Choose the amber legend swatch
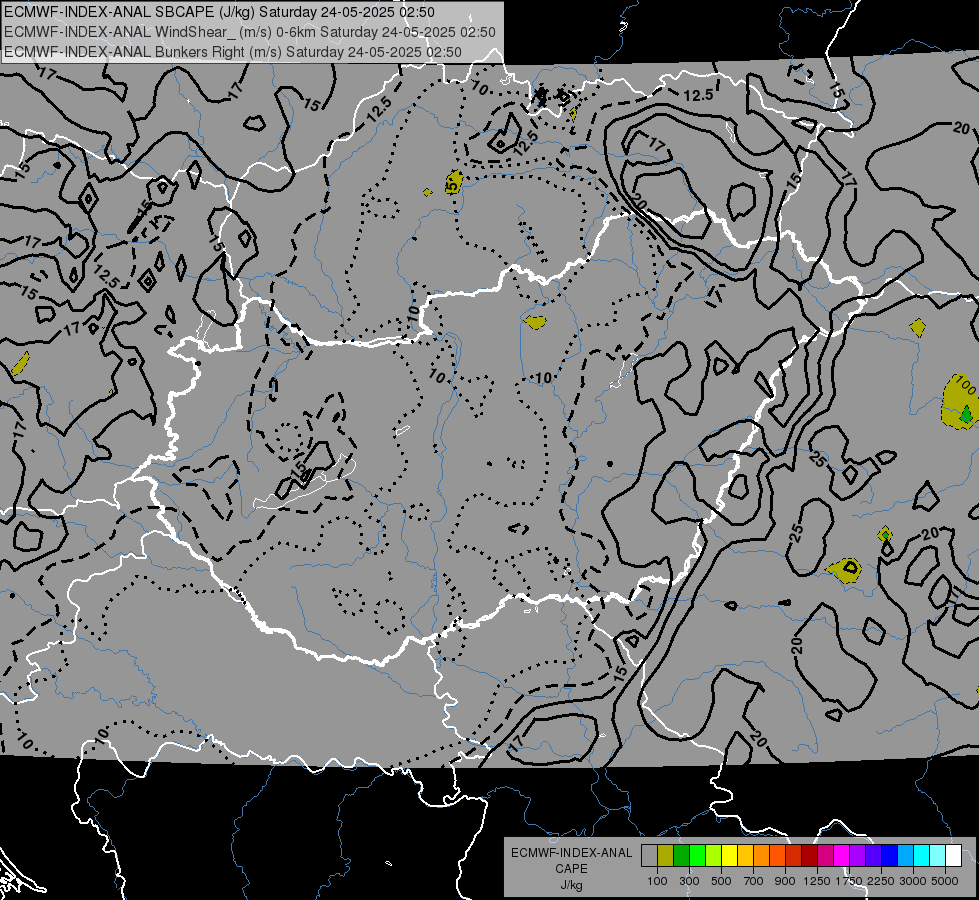979x900 pixels. (x=746, y=856)
